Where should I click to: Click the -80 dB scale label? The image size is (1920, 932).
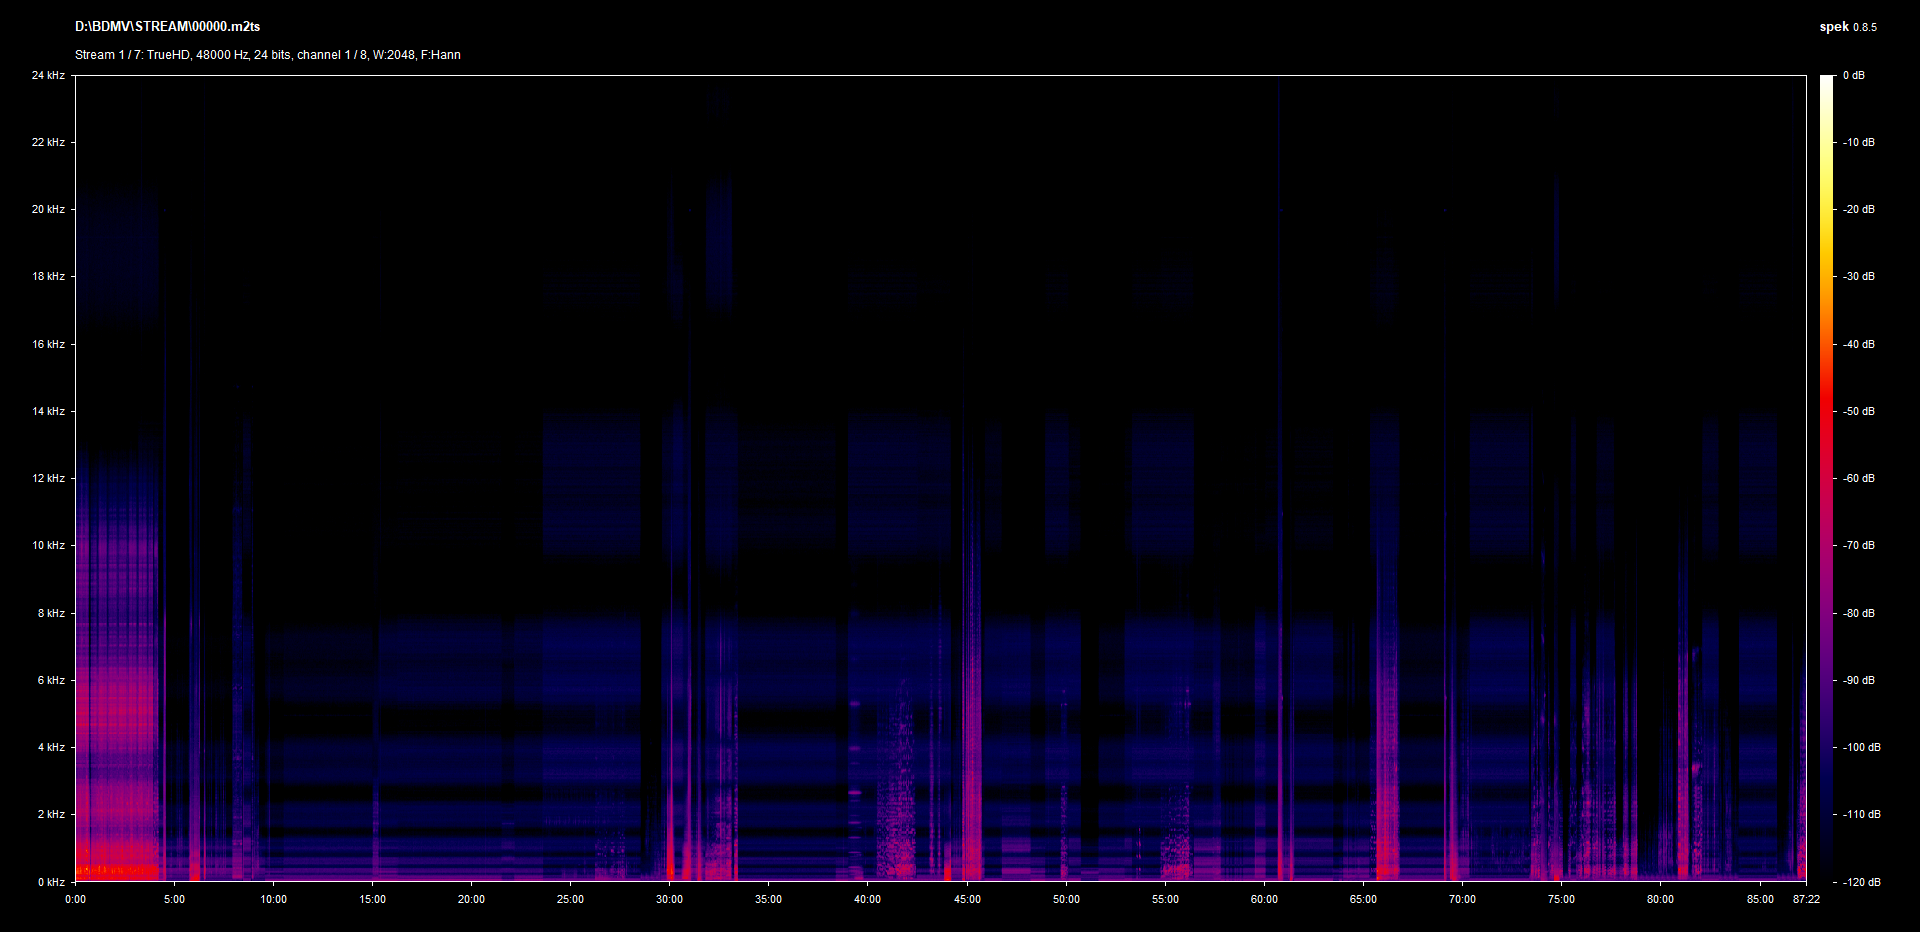(1859, 613)
